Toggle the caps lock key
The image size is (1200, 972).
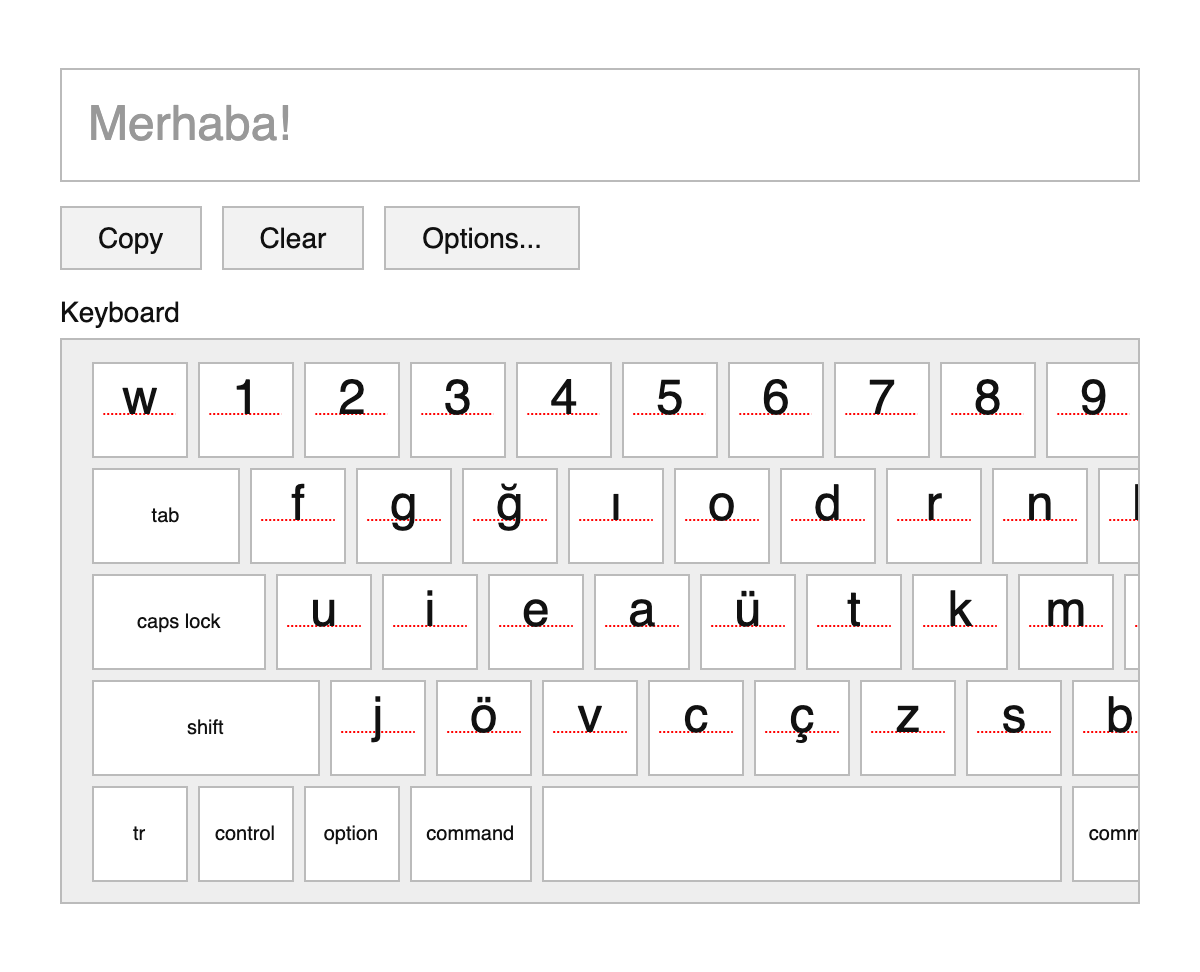(x=179, y=622)
